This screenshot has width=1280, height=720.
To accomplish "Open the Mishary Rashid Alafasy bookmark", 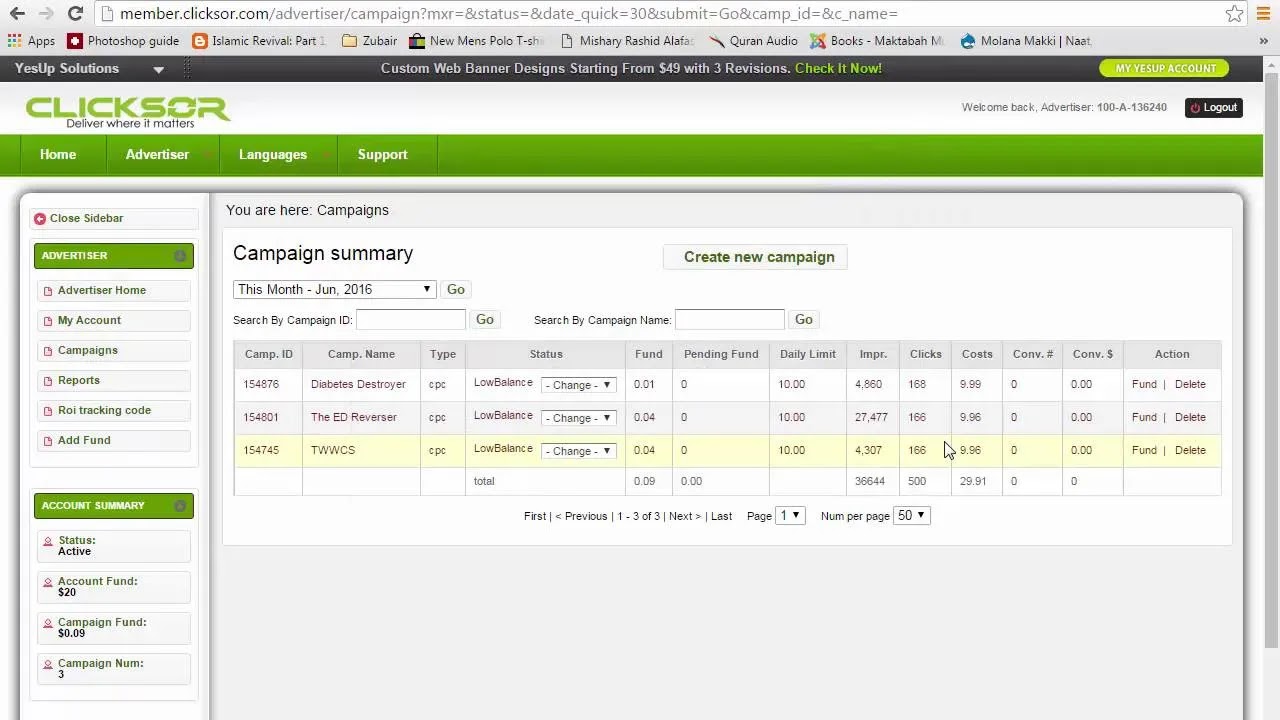I will point(627,41).
